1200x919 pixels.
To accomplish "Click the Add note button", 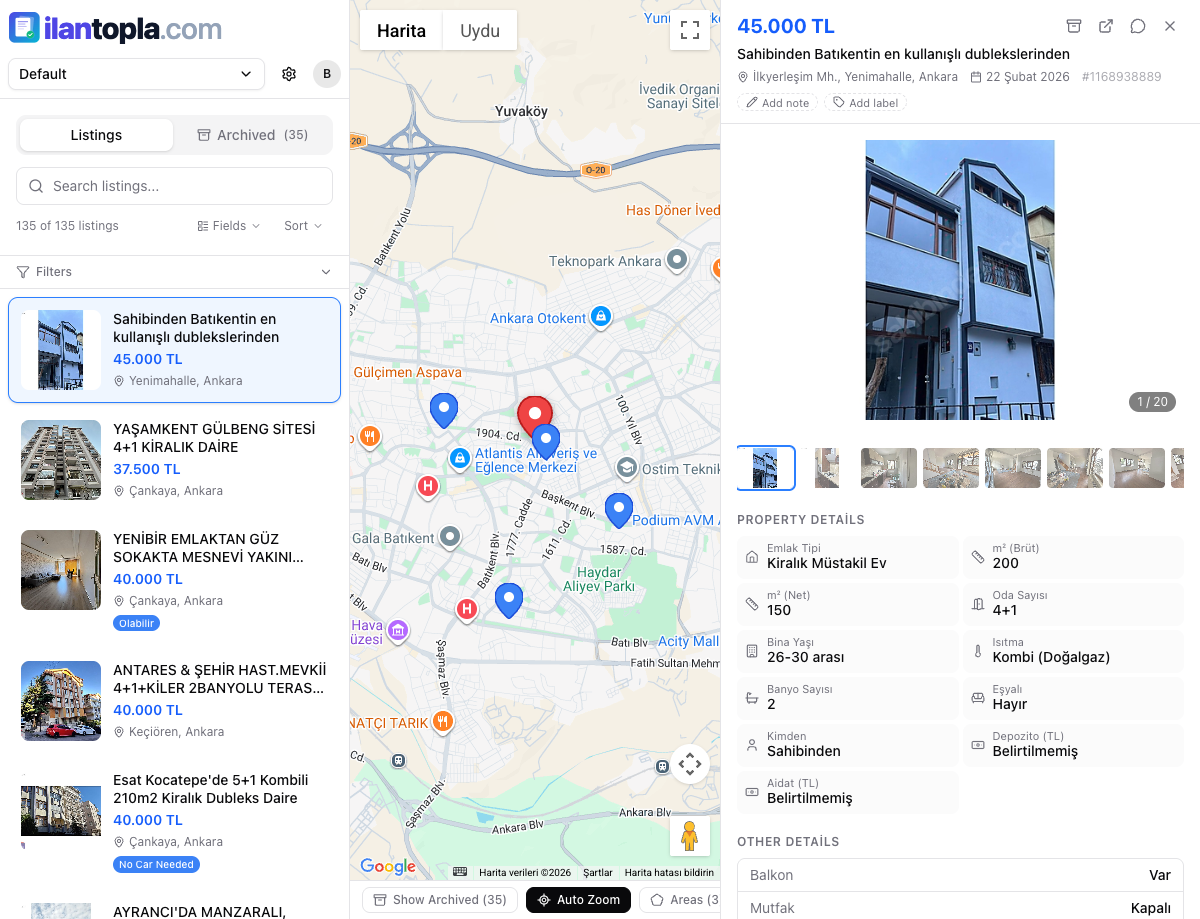I will [777, 103].
